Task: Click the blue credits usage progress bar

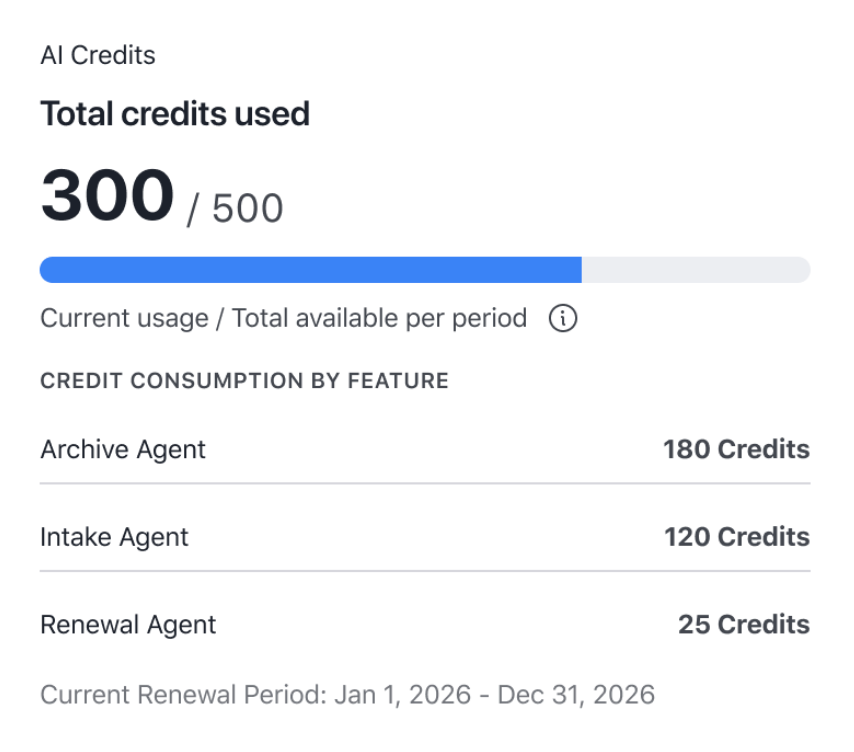Action: click(311, 270)
